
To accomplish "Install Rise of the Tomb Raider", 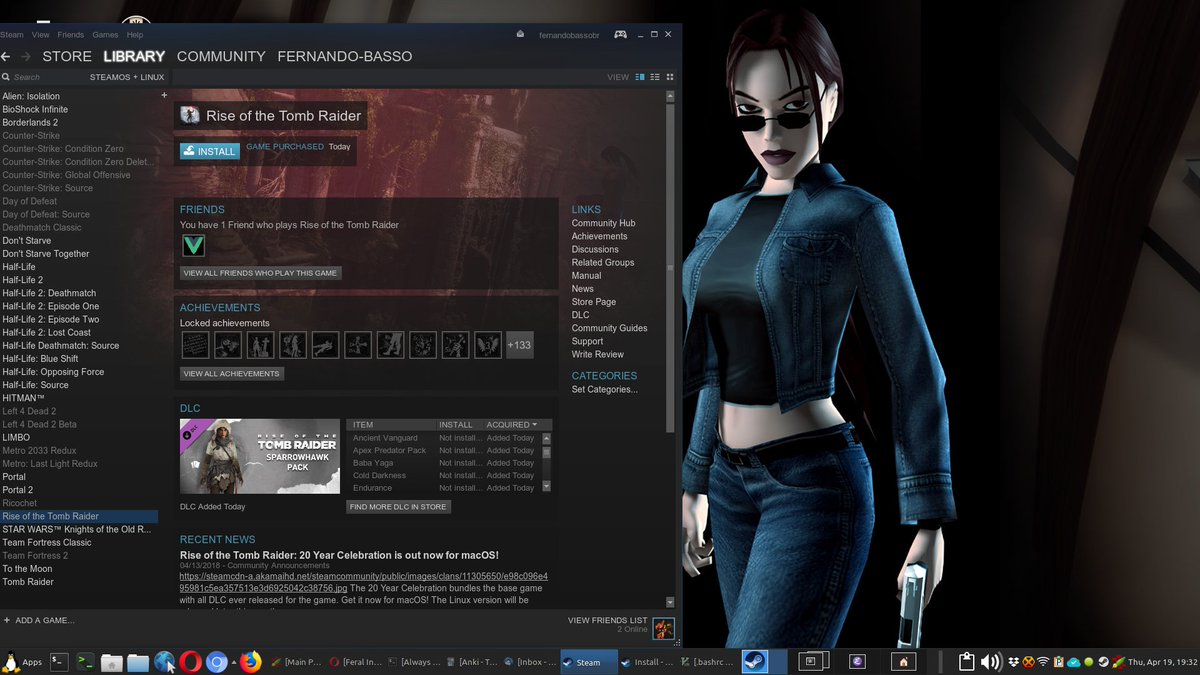I will point(210,151).
